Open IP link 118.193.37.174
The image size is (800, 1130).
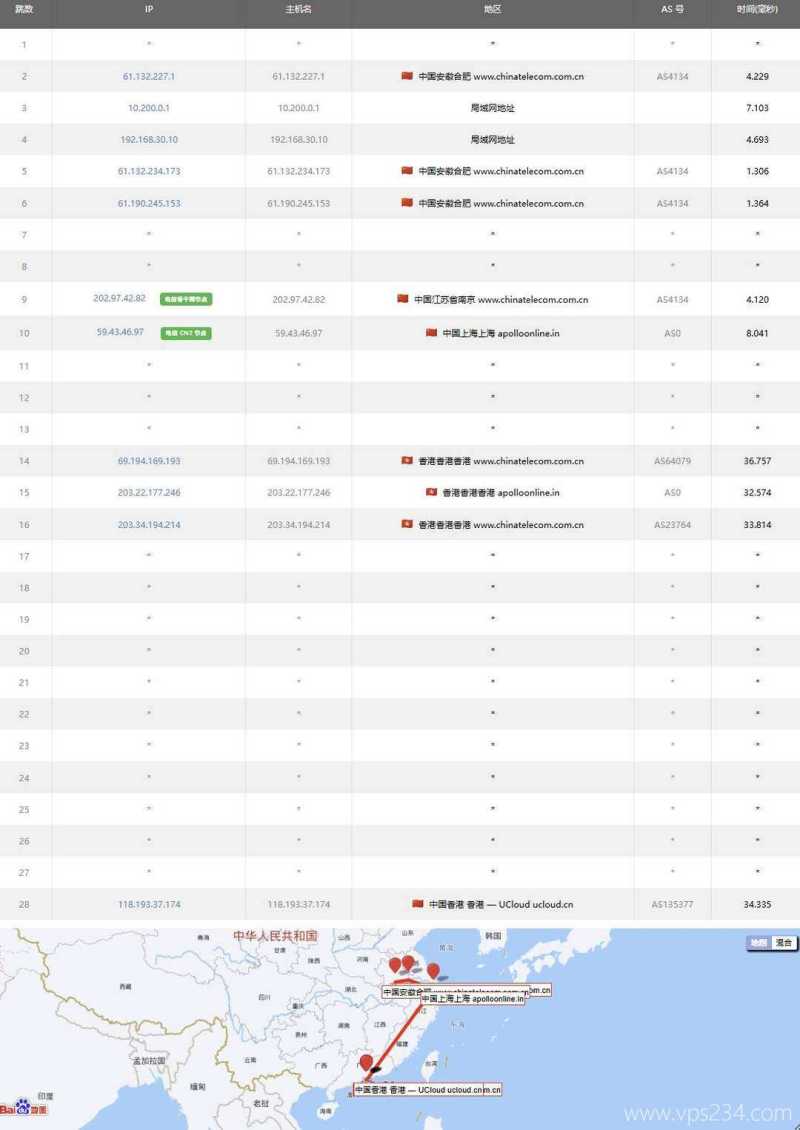click(149, 903)
